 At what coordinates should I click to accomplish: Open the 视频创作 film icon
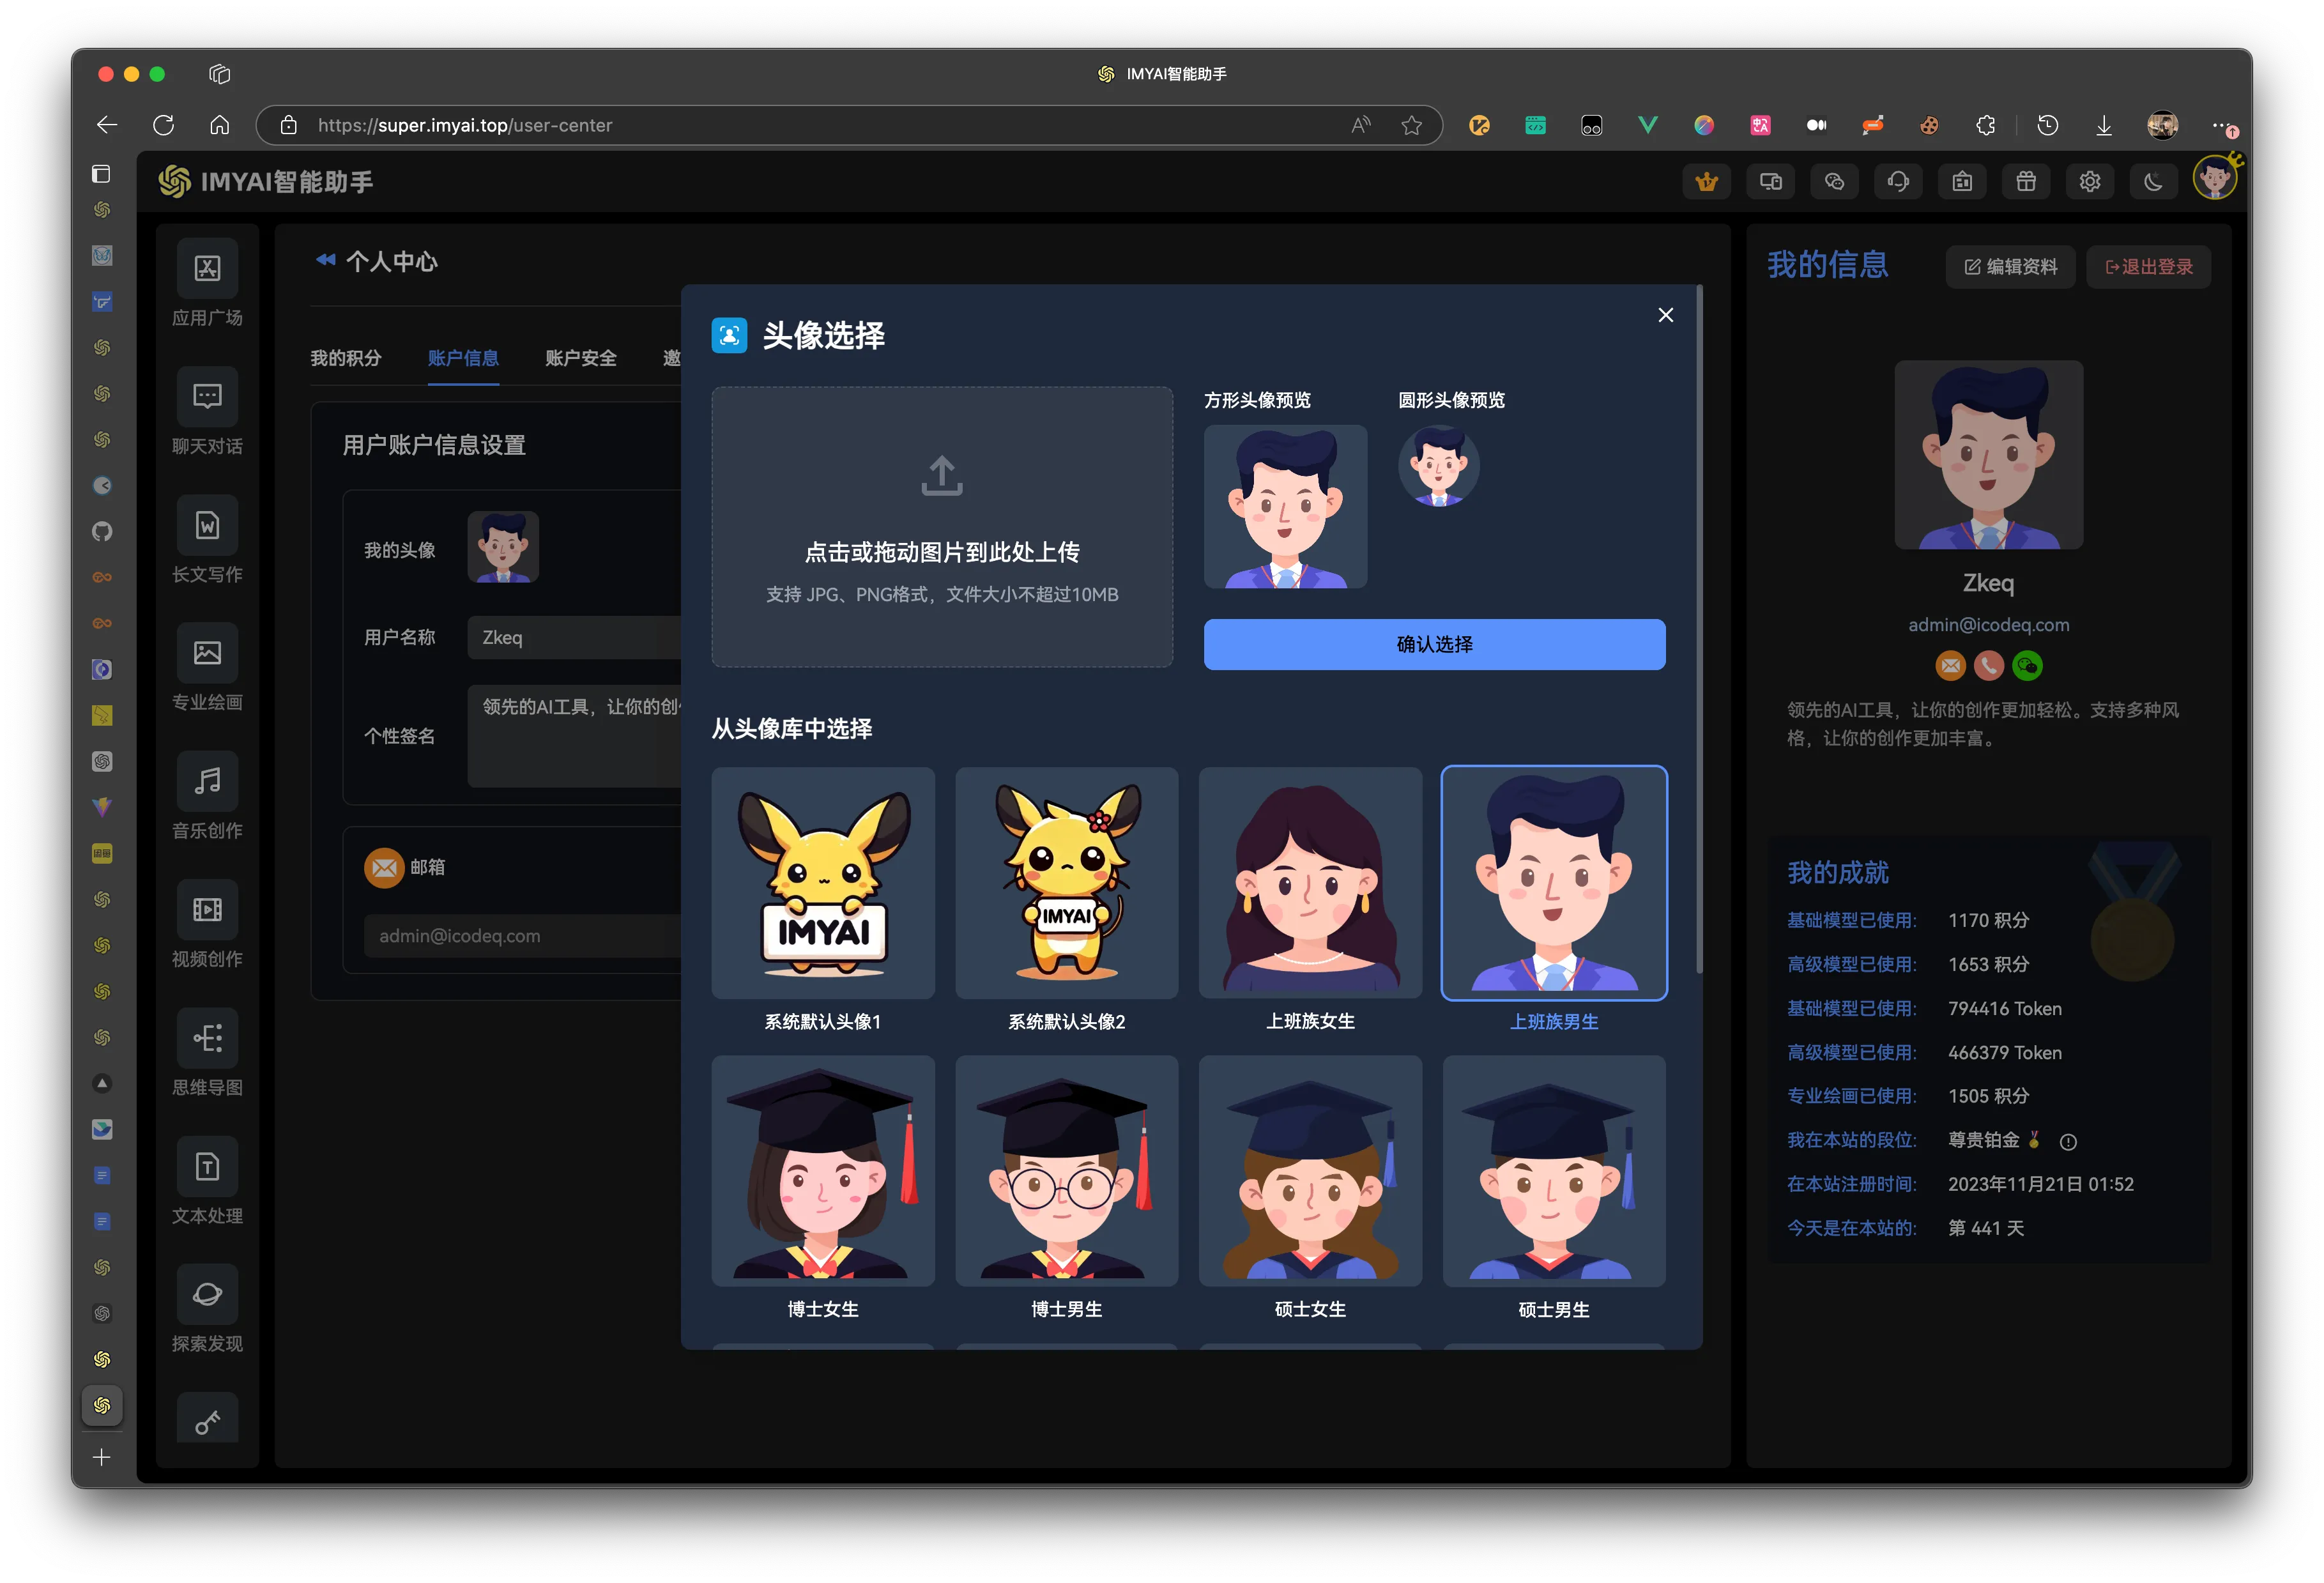[x=207, y=909]
